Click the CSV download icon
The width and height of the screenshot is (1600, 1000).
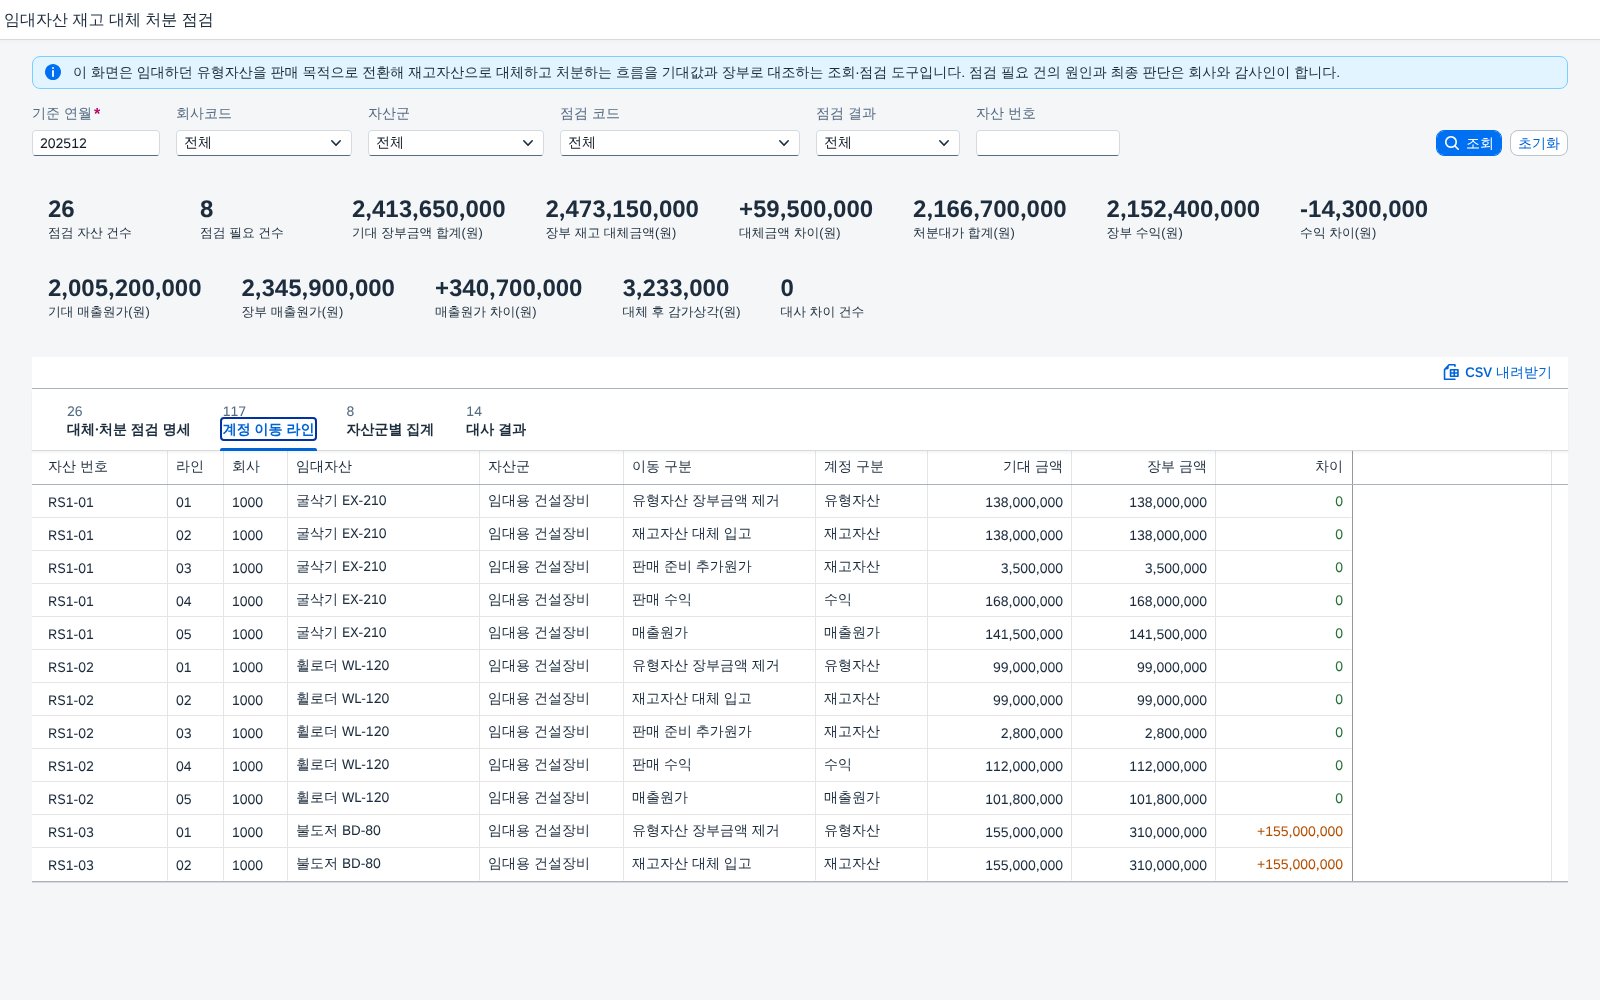[x=1451, y=372]
